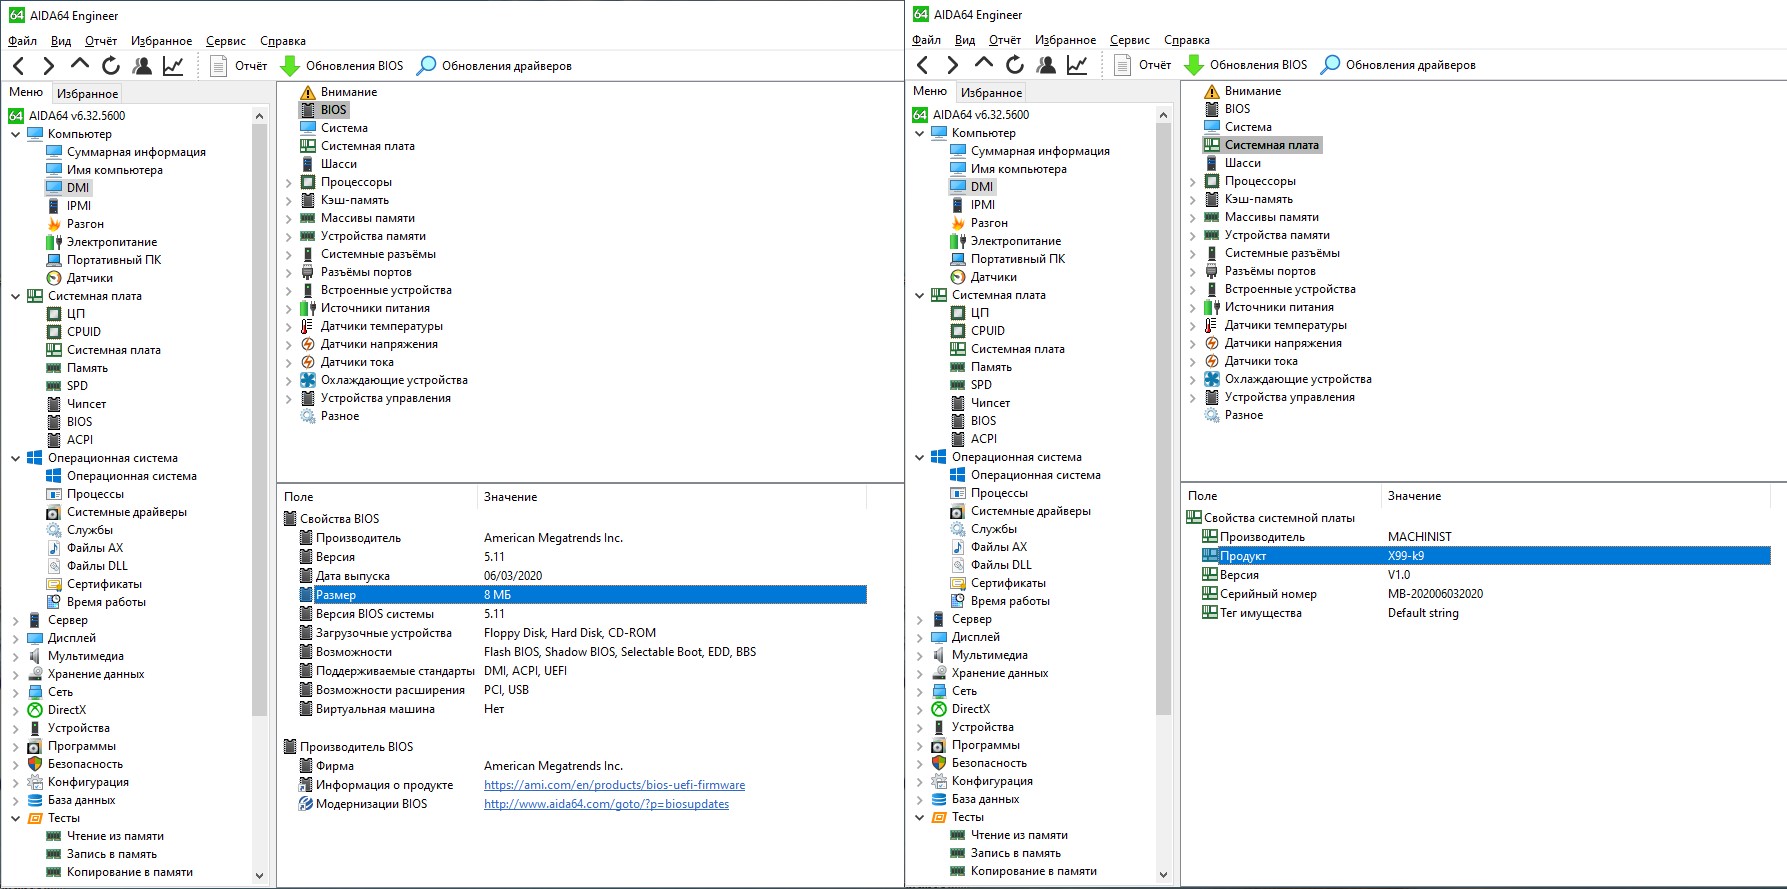Image resolution: width=1787 pixels, height=889 pixels.
Task: Collapse Тесты node in right window tree
Action: [x=919, y=817]
